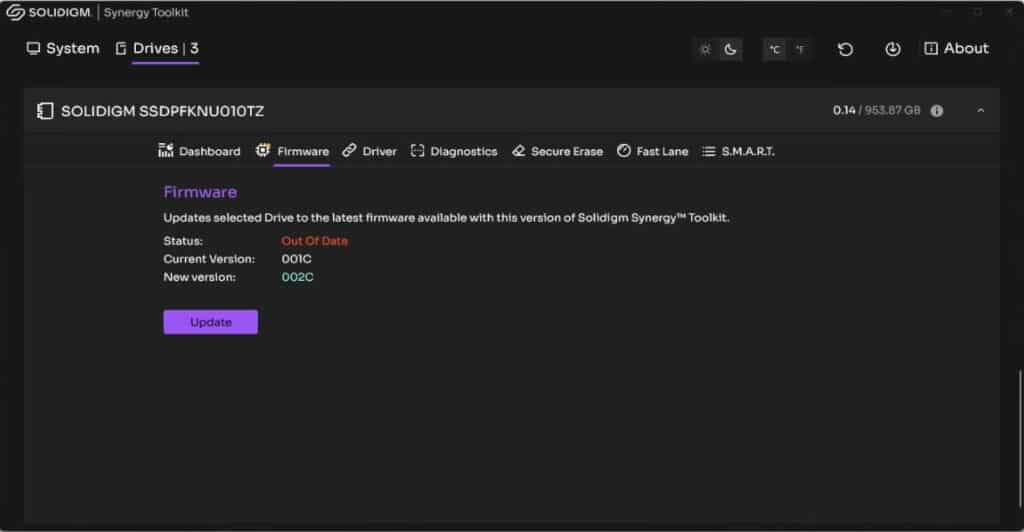Click the vertical scrollbar on the right
This screenshot has width=1024, height=532.
pos(1020,439)
